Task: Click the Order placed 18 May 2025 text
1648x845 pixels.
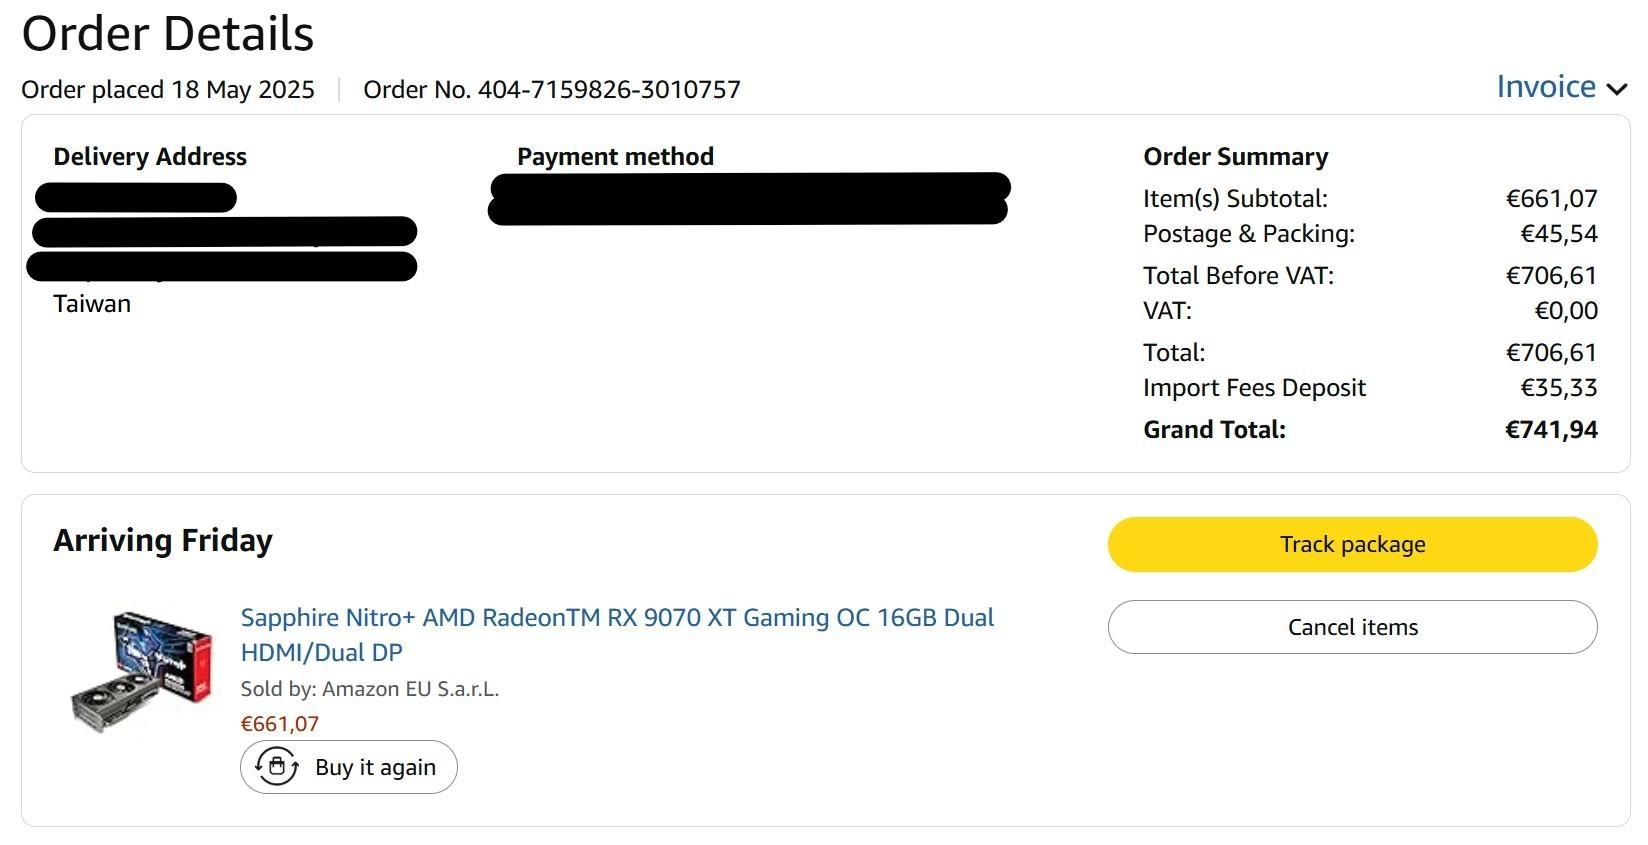Action: tap(168, 90)
